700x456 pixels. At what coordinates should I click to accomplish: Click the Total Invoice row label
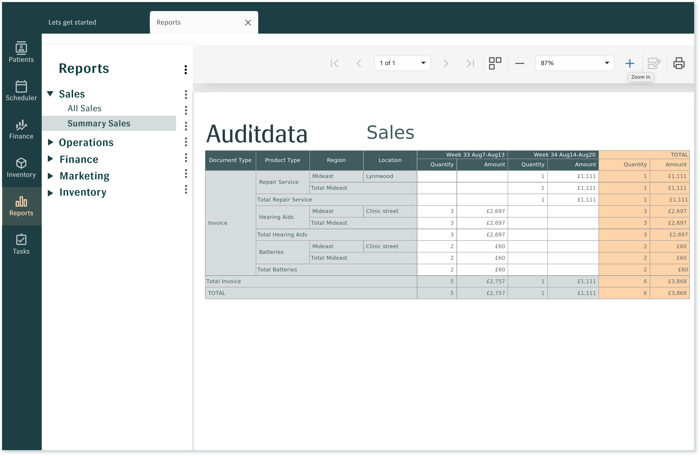click(x=223, y=281)
